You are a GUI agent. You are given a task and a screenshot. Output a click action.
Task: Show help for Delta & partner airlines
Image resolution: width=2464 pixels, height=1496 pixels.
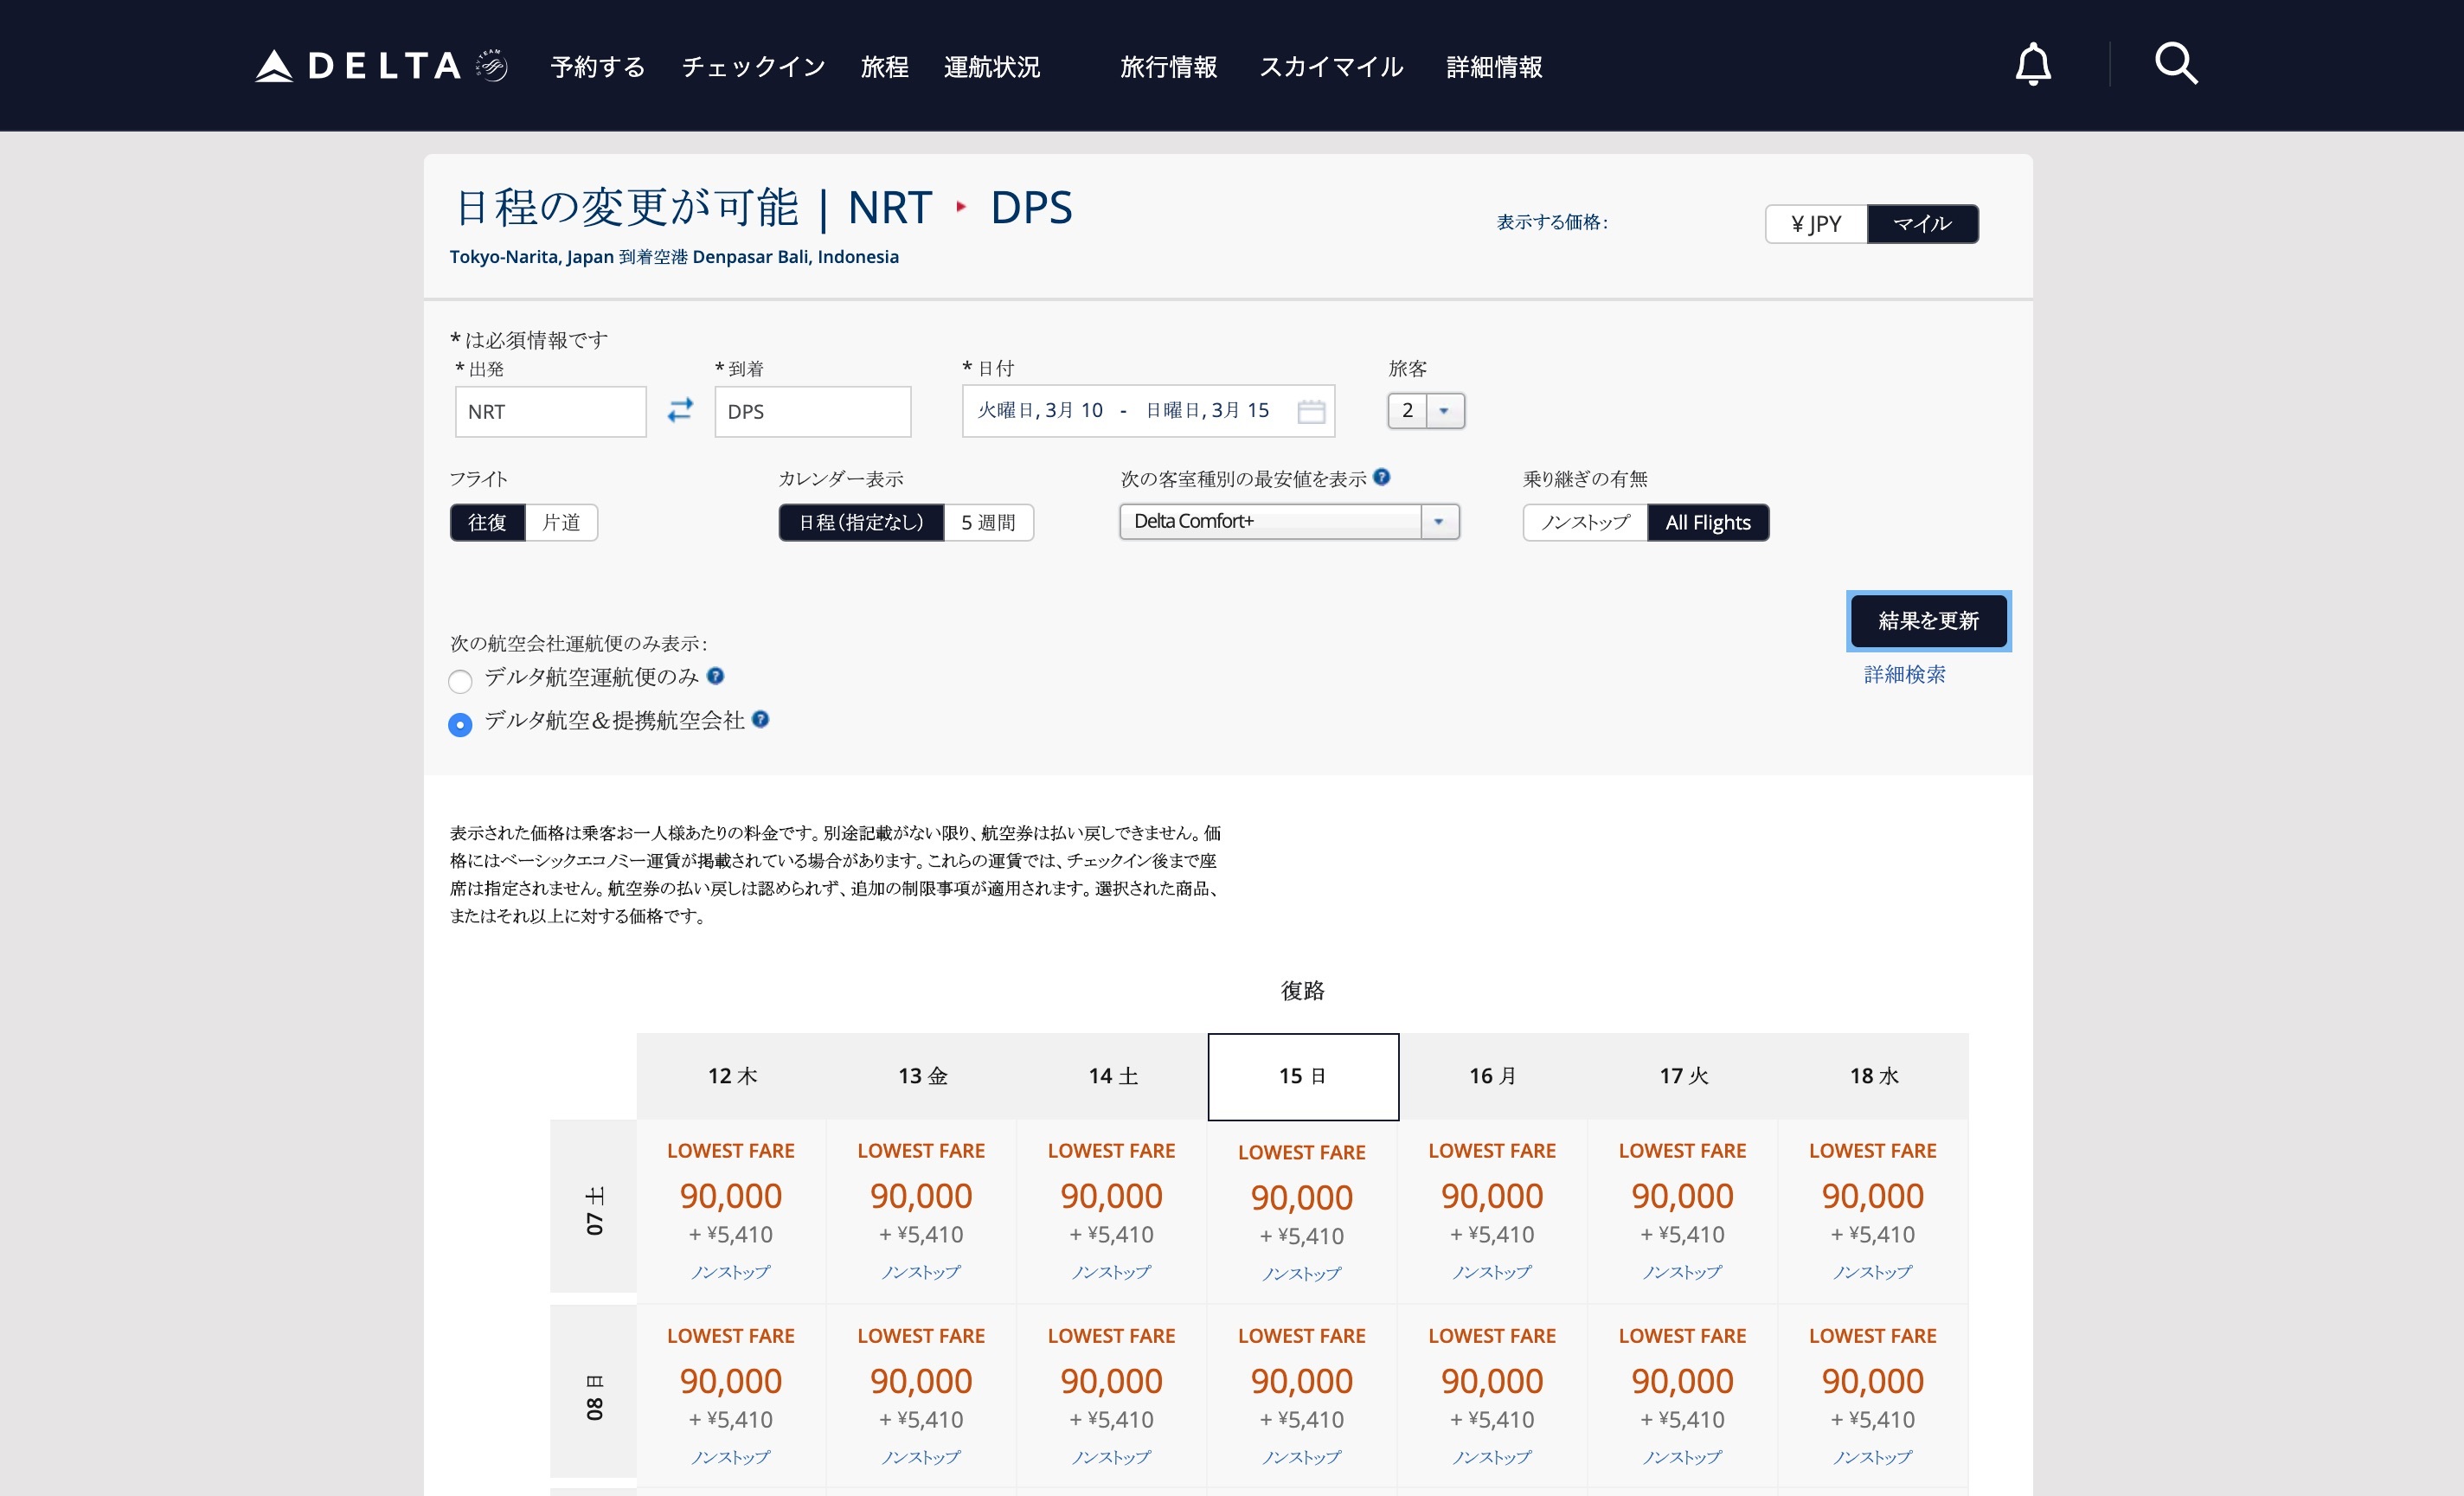pos(760,719)
